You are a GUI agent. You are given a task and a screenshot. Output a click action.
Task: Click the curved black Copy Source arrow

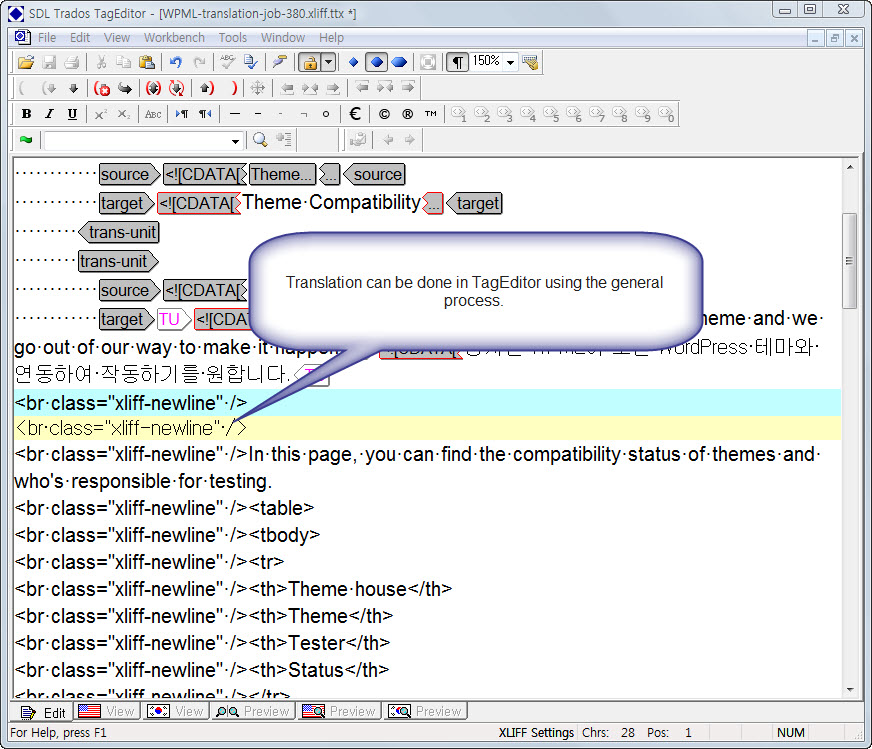click(x=125, y=88)
